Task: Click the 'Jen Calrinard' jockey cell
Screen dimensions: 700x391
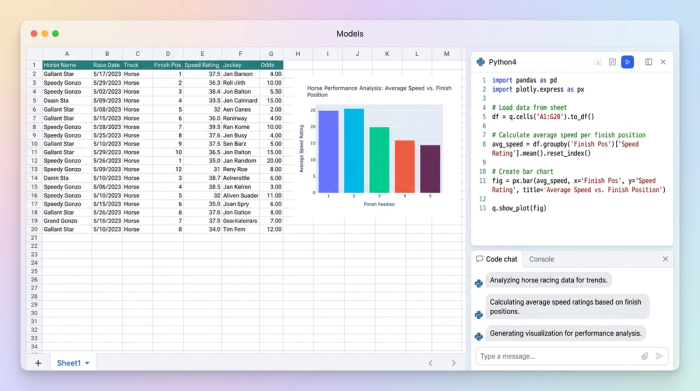Action: [x=240, y=100]
